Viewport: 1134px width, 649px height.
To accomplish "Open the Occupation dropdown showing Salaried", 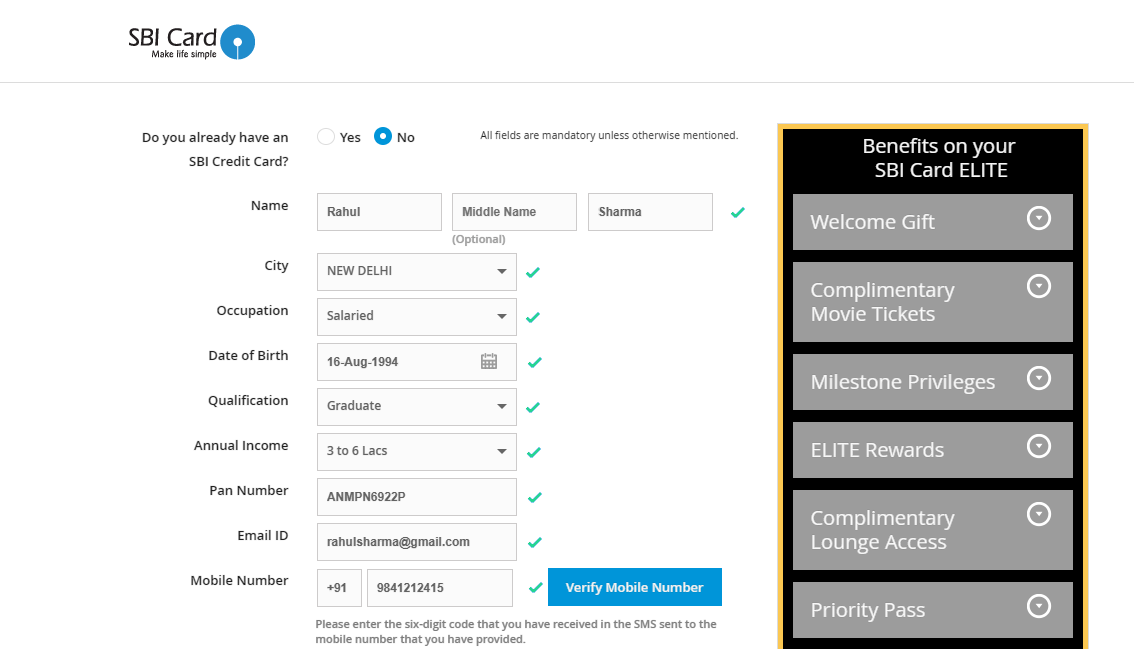I will [x=417, y=316].
